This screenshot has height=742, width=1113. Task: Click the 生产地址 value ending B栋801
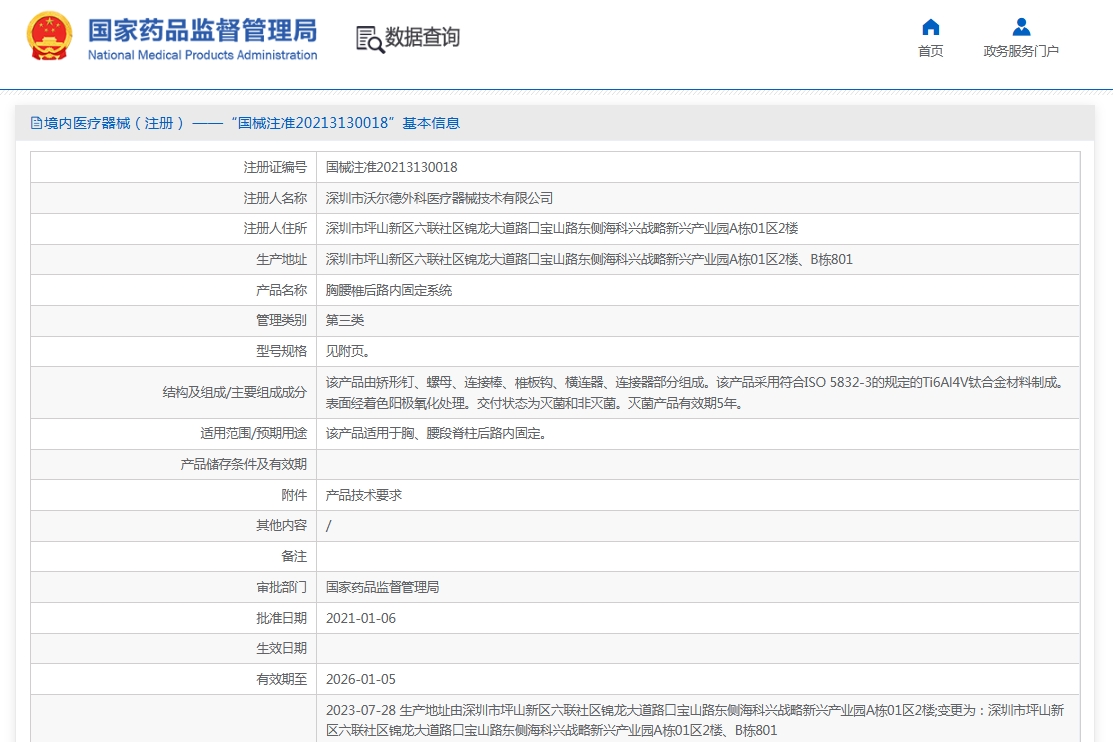589,259
